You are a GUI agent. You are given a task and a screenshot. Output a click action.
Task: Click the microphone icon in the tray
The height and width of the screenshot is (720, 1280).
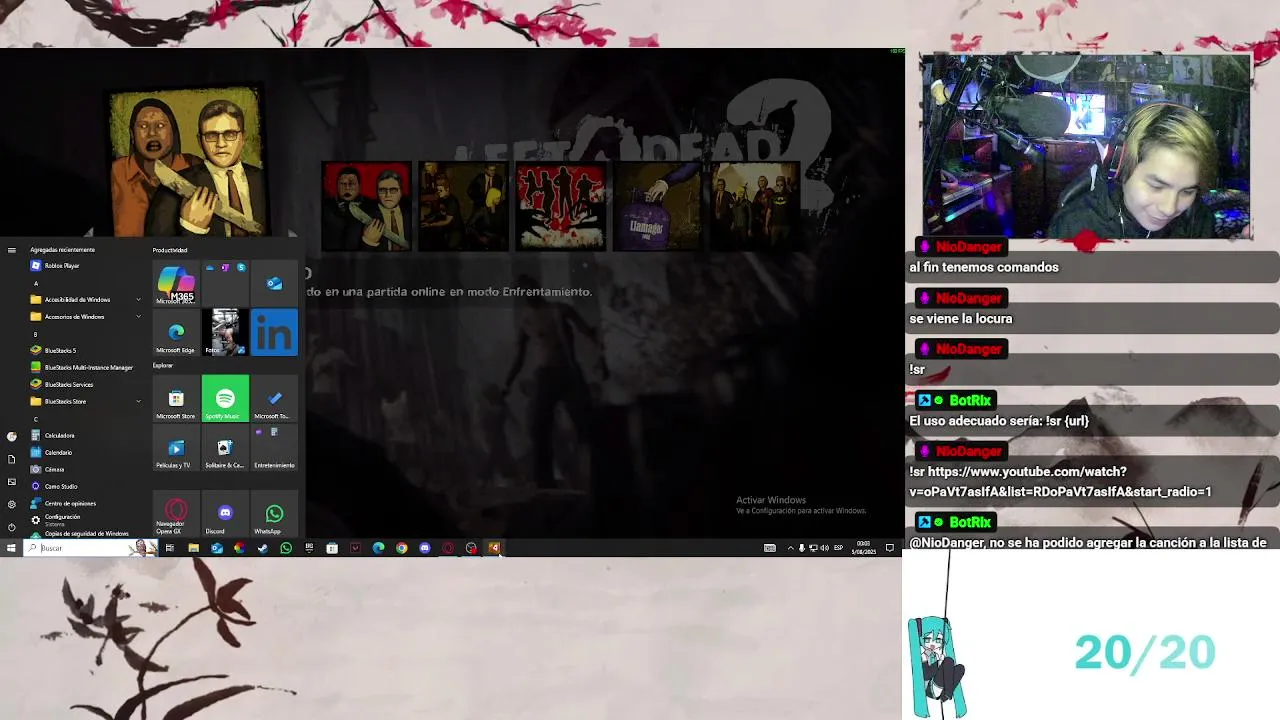tap(801, 548)
